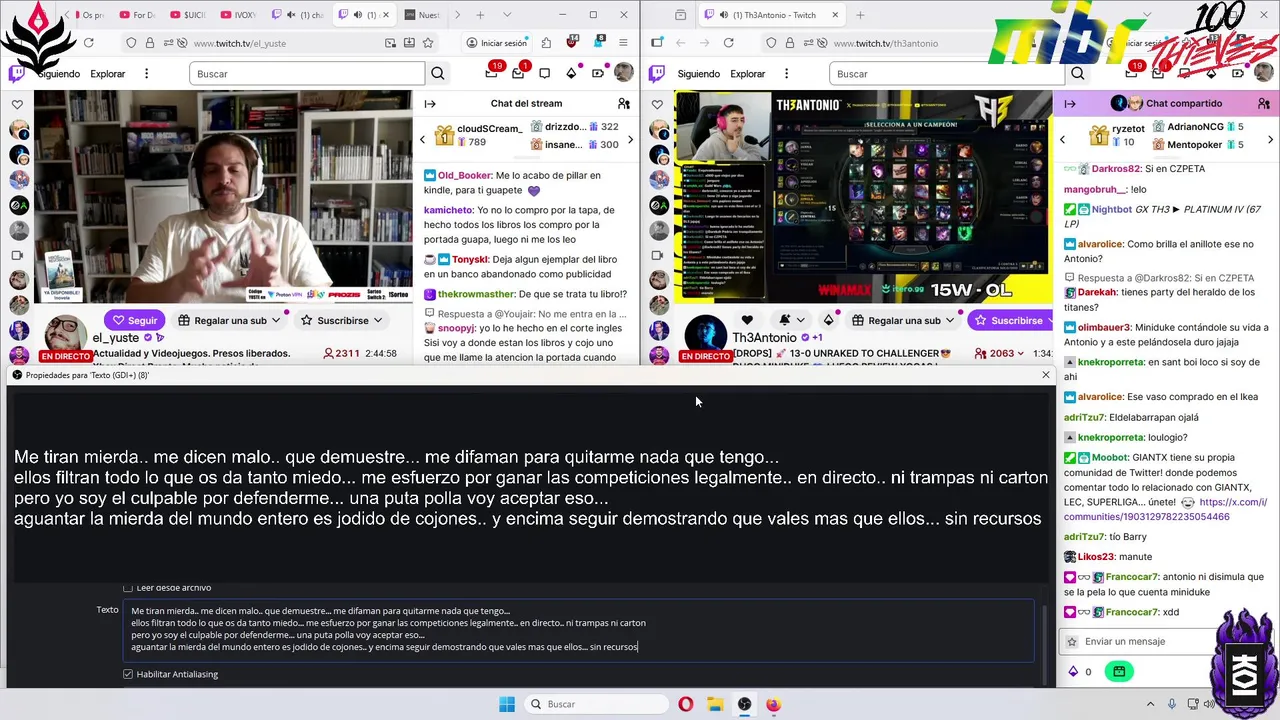Collapse the 'Chat del stream' panel arrow
Screen dimensions: 1280x720
430,103
